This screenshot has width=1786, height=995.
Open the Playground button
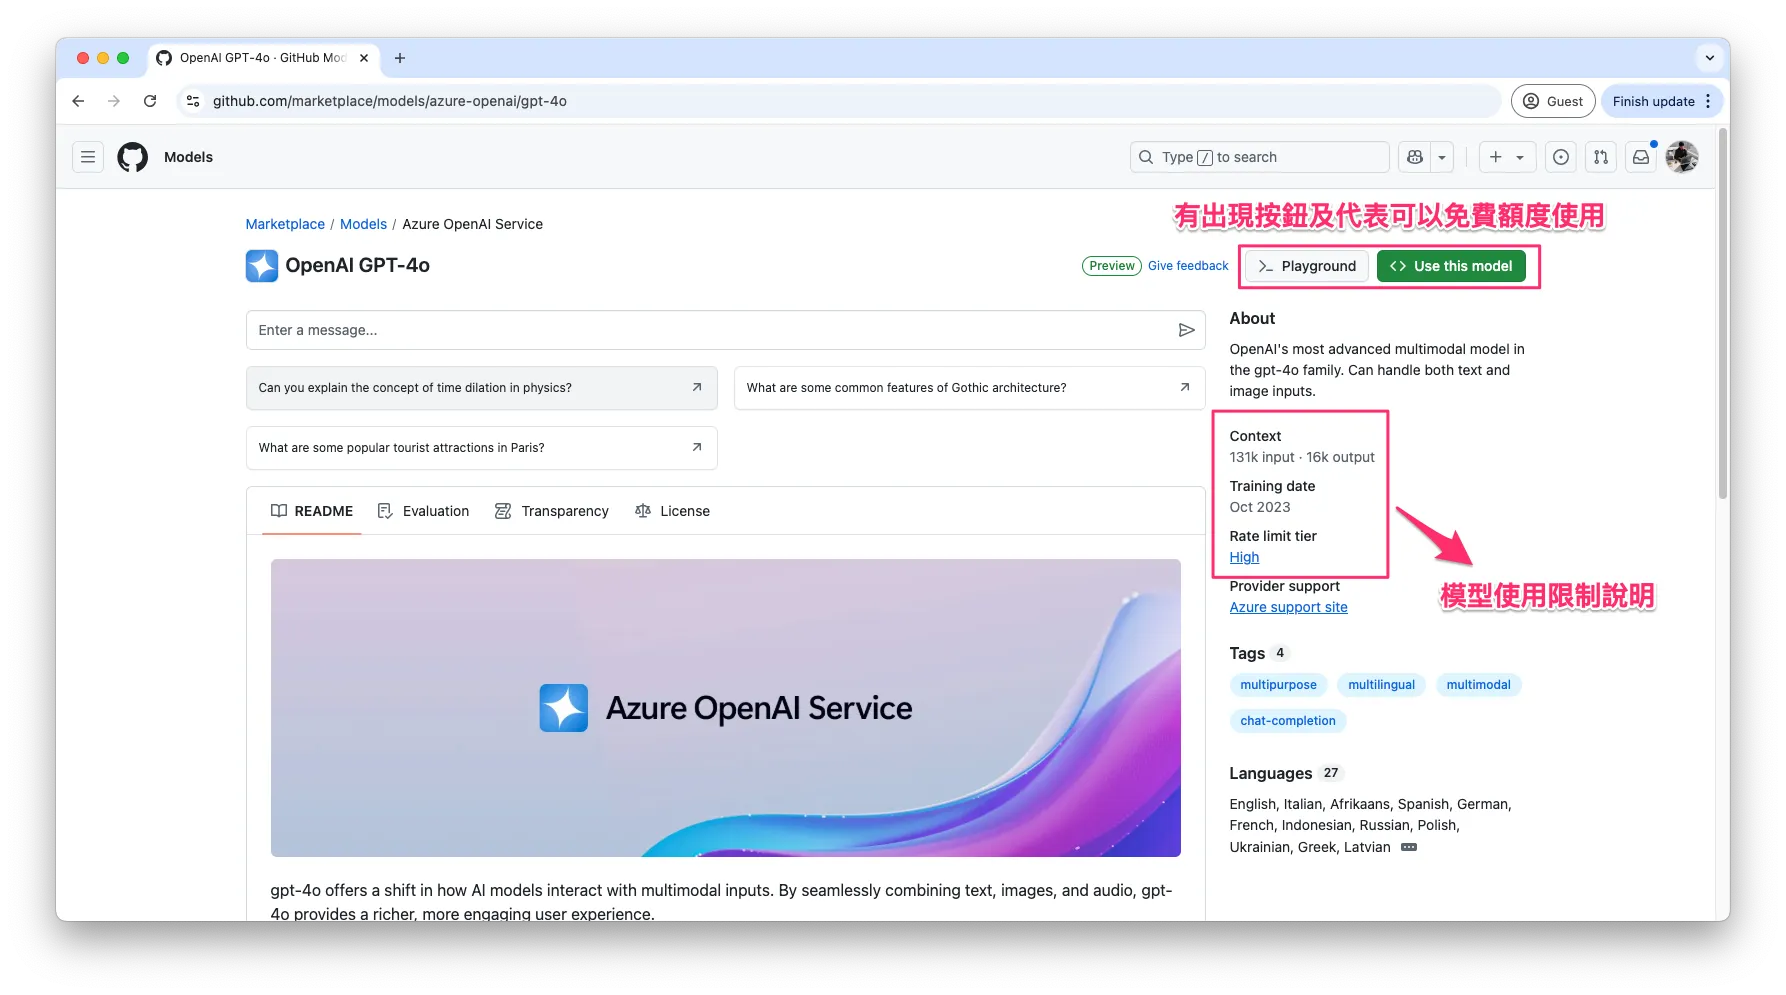(x=1307, y=266)
